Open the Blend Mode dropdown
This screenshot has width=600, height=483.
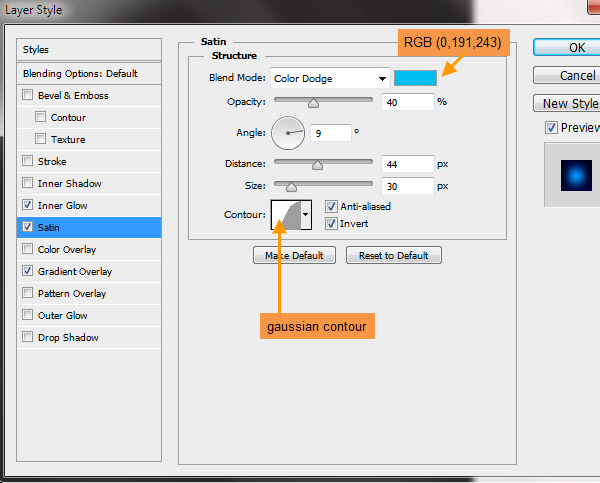point(329,79)
